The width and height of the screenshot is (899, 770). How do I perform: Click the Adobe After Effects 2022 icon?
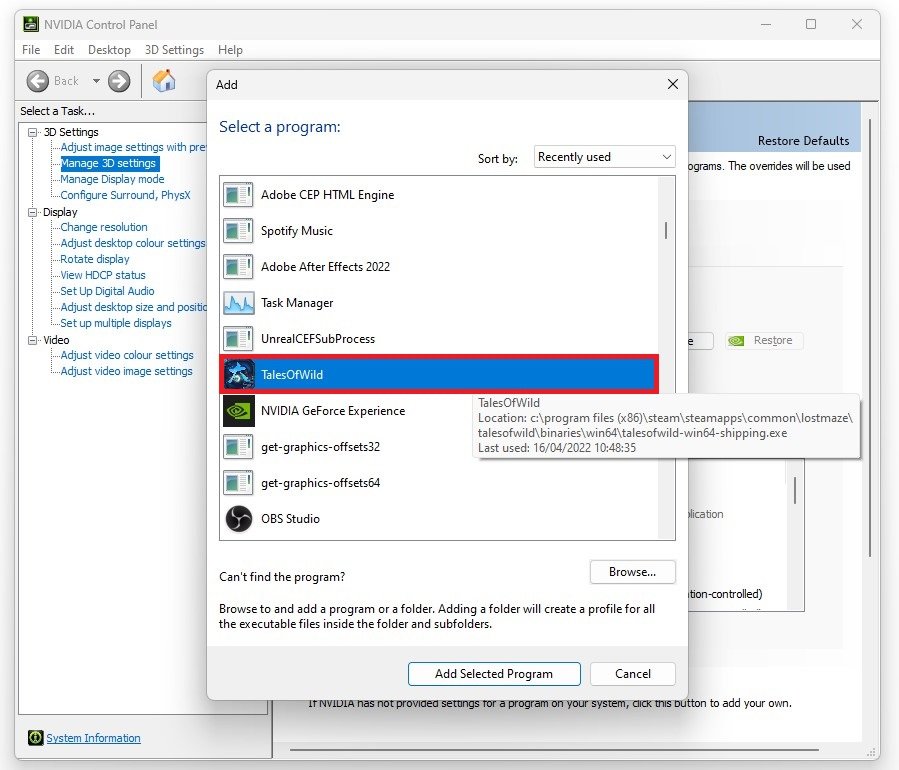(x=238, y=267)
